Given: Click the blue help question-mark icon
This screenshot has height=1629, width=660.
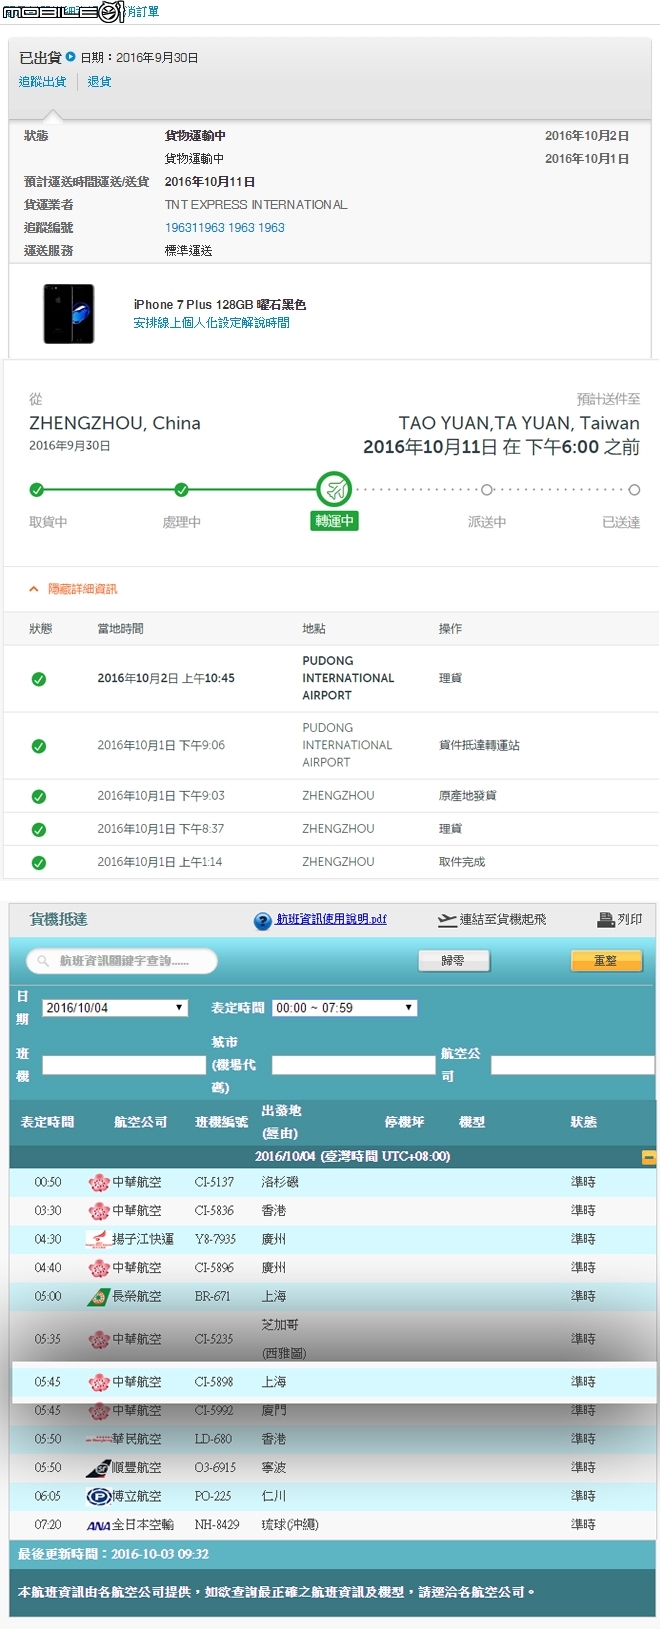Looking at the screenshot, I should pos(263,921).
